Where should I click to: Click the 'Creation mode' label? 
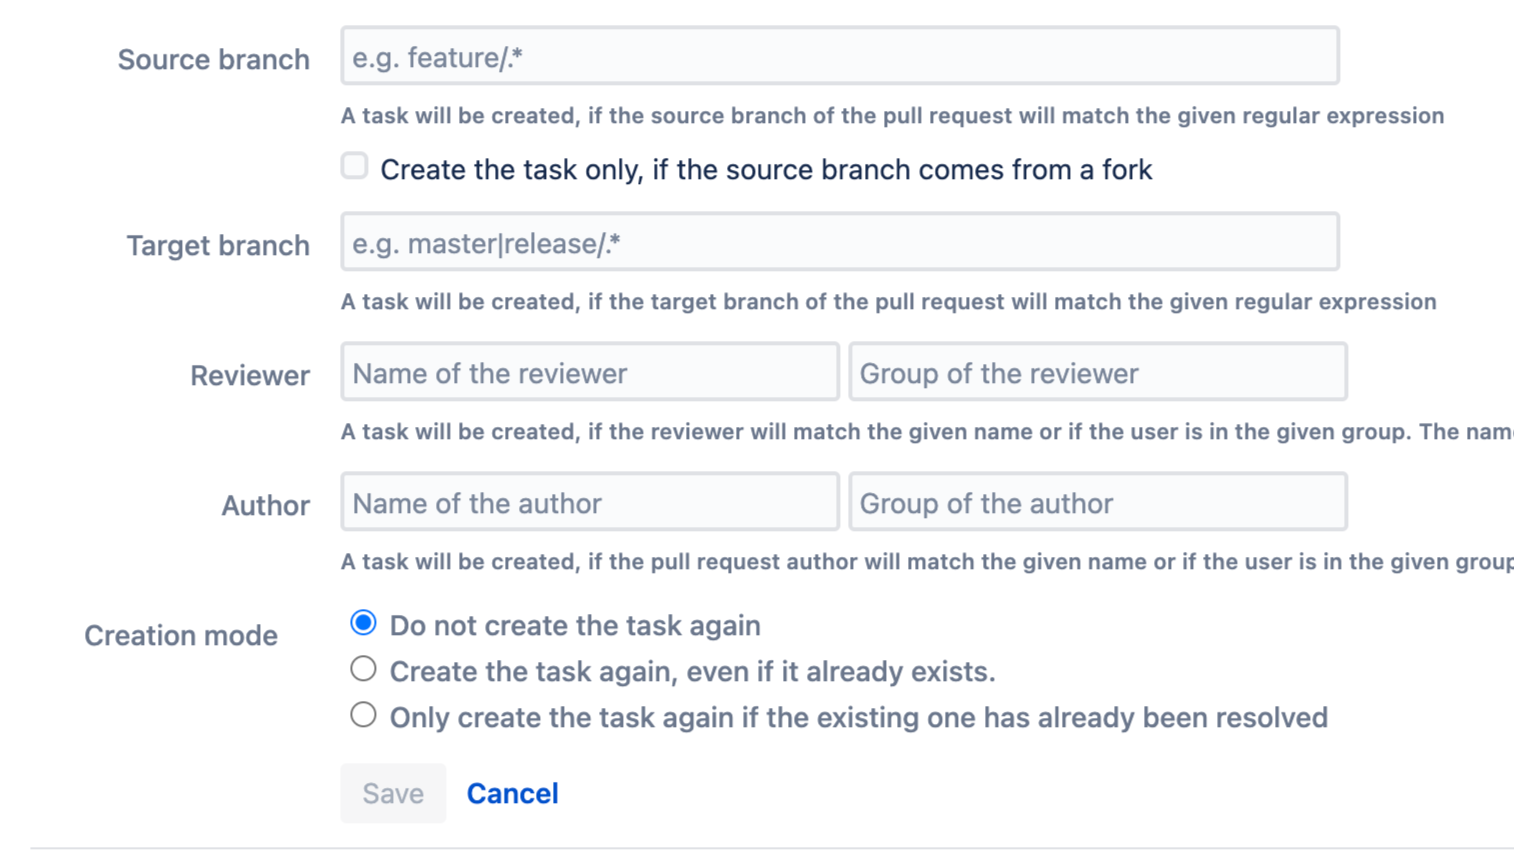[x=180, y=636]
